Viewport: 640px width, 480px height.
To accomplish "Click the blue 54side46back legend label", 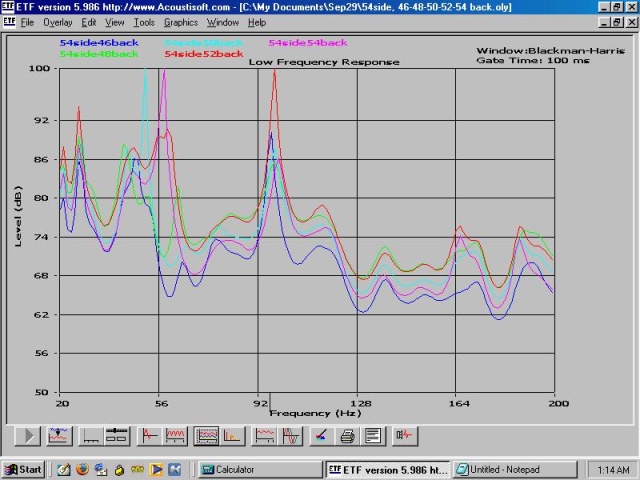I will coord(99,43).
